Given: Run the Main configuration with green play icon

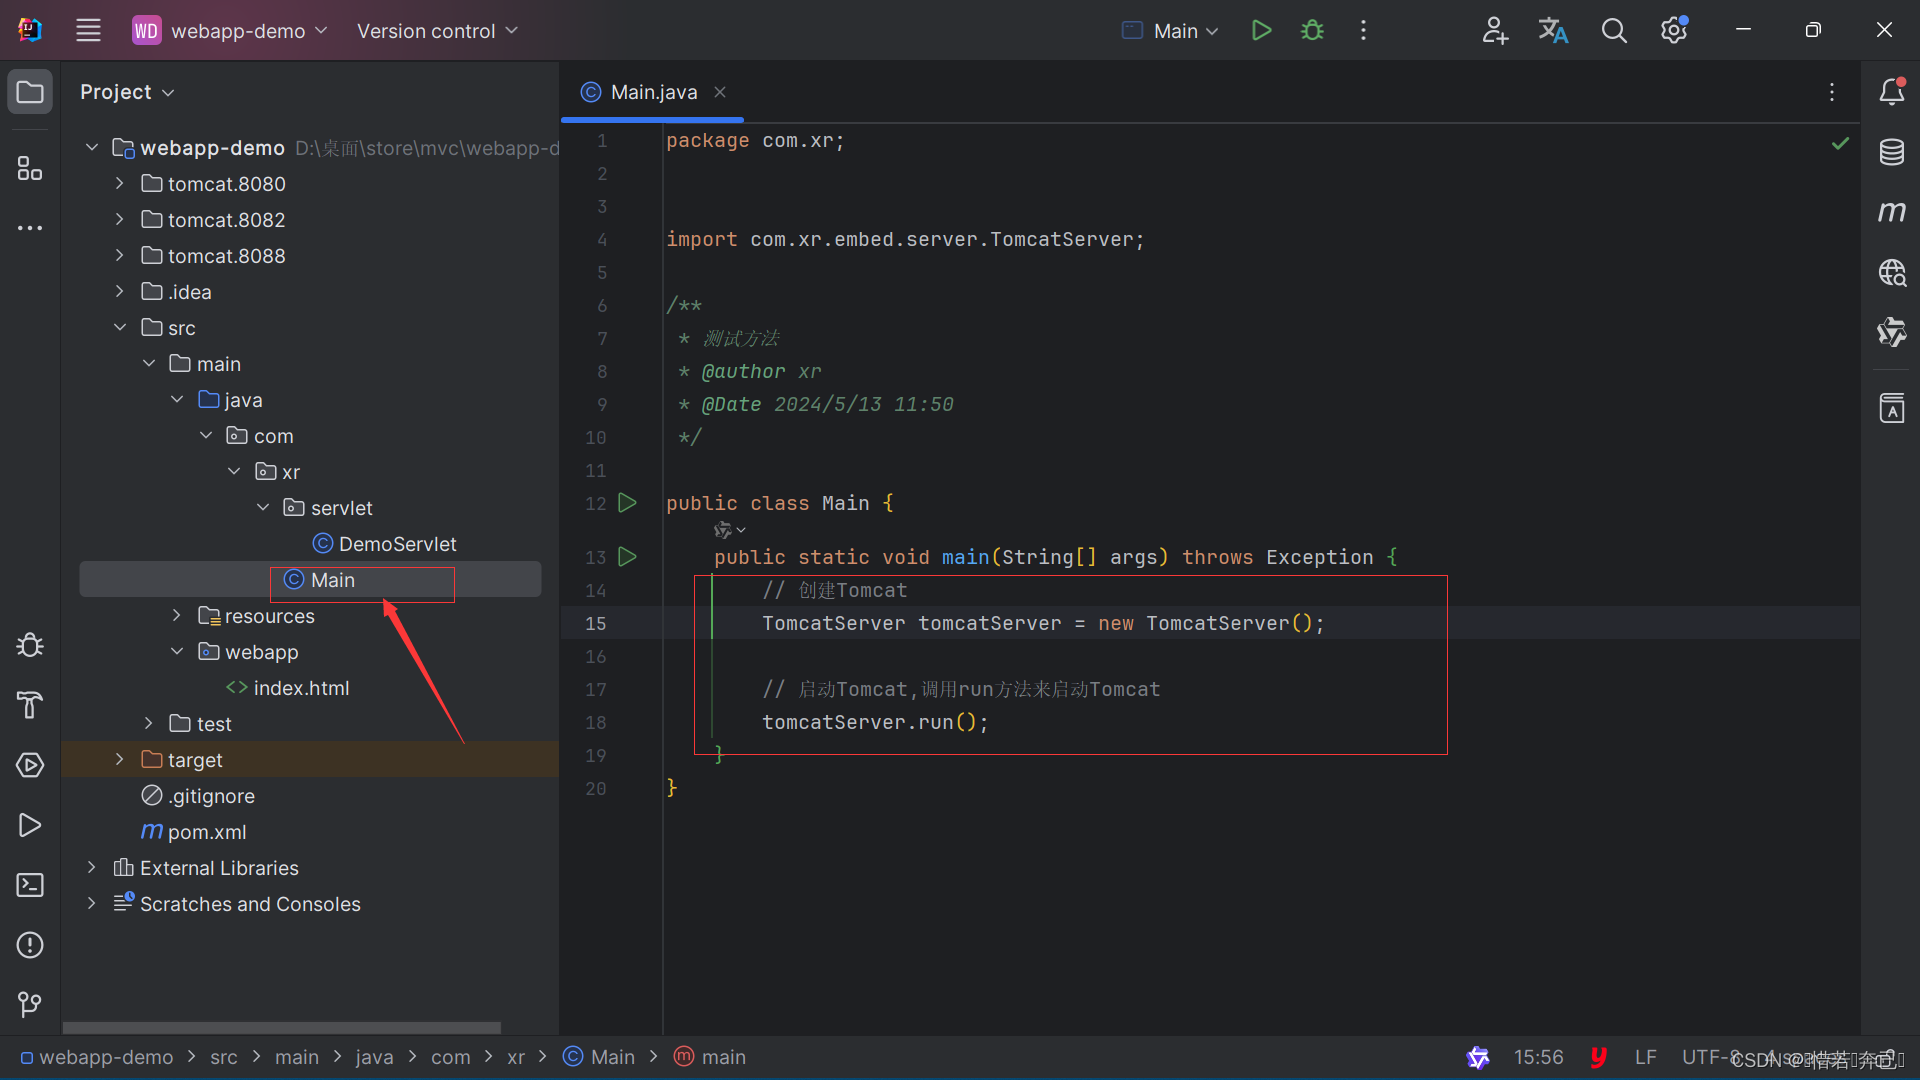Looking at the screenshot, I should tap(1261, 30).
